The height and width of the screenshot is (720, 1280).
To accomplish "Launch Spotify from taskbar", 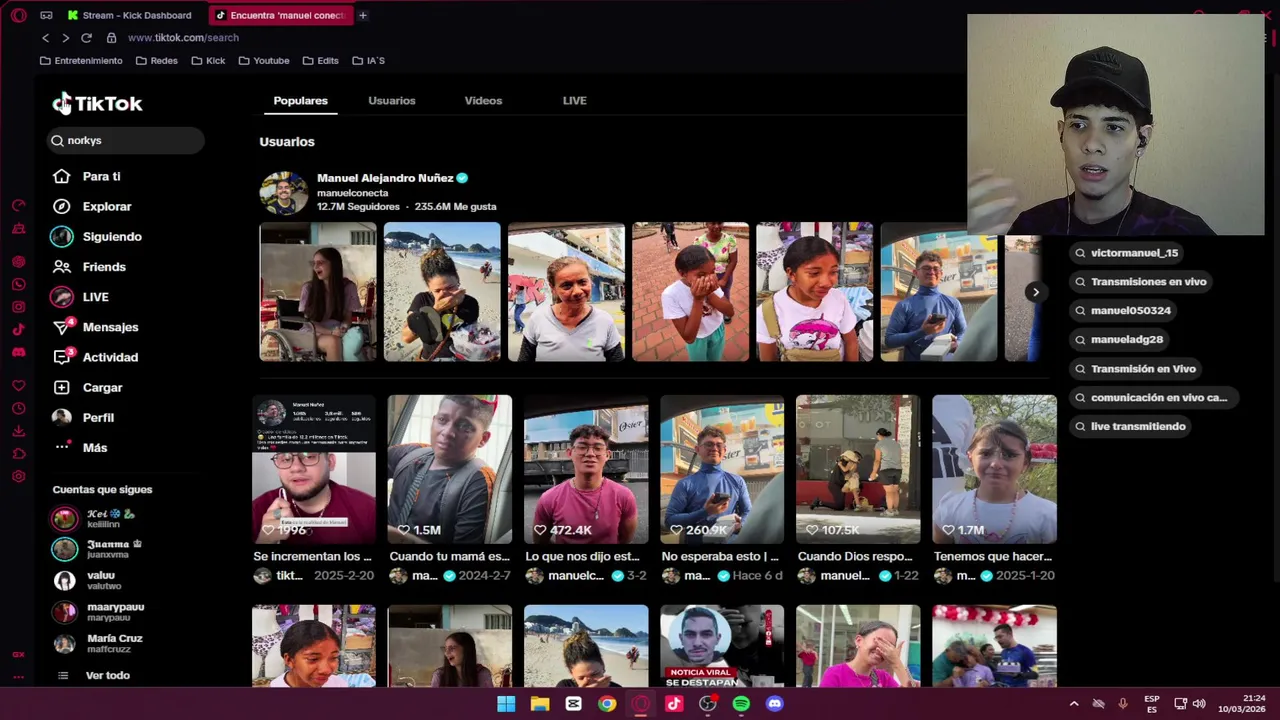I will click(741, 704).
